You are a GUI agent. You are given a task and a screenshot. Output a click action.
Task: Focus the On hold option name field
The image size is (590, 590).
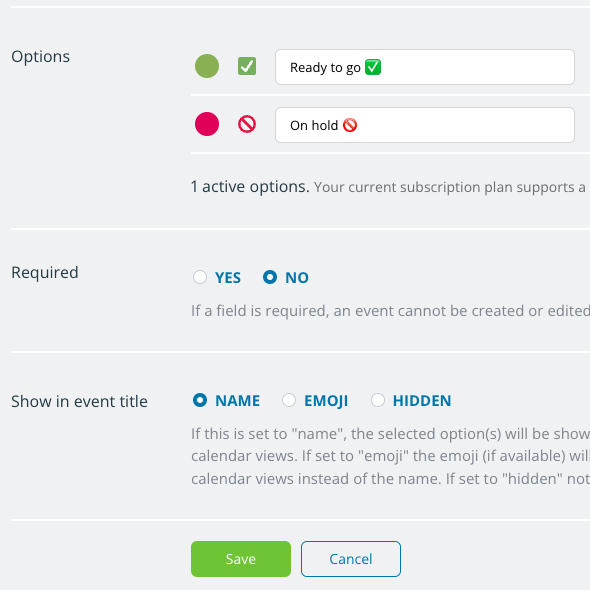425,125
